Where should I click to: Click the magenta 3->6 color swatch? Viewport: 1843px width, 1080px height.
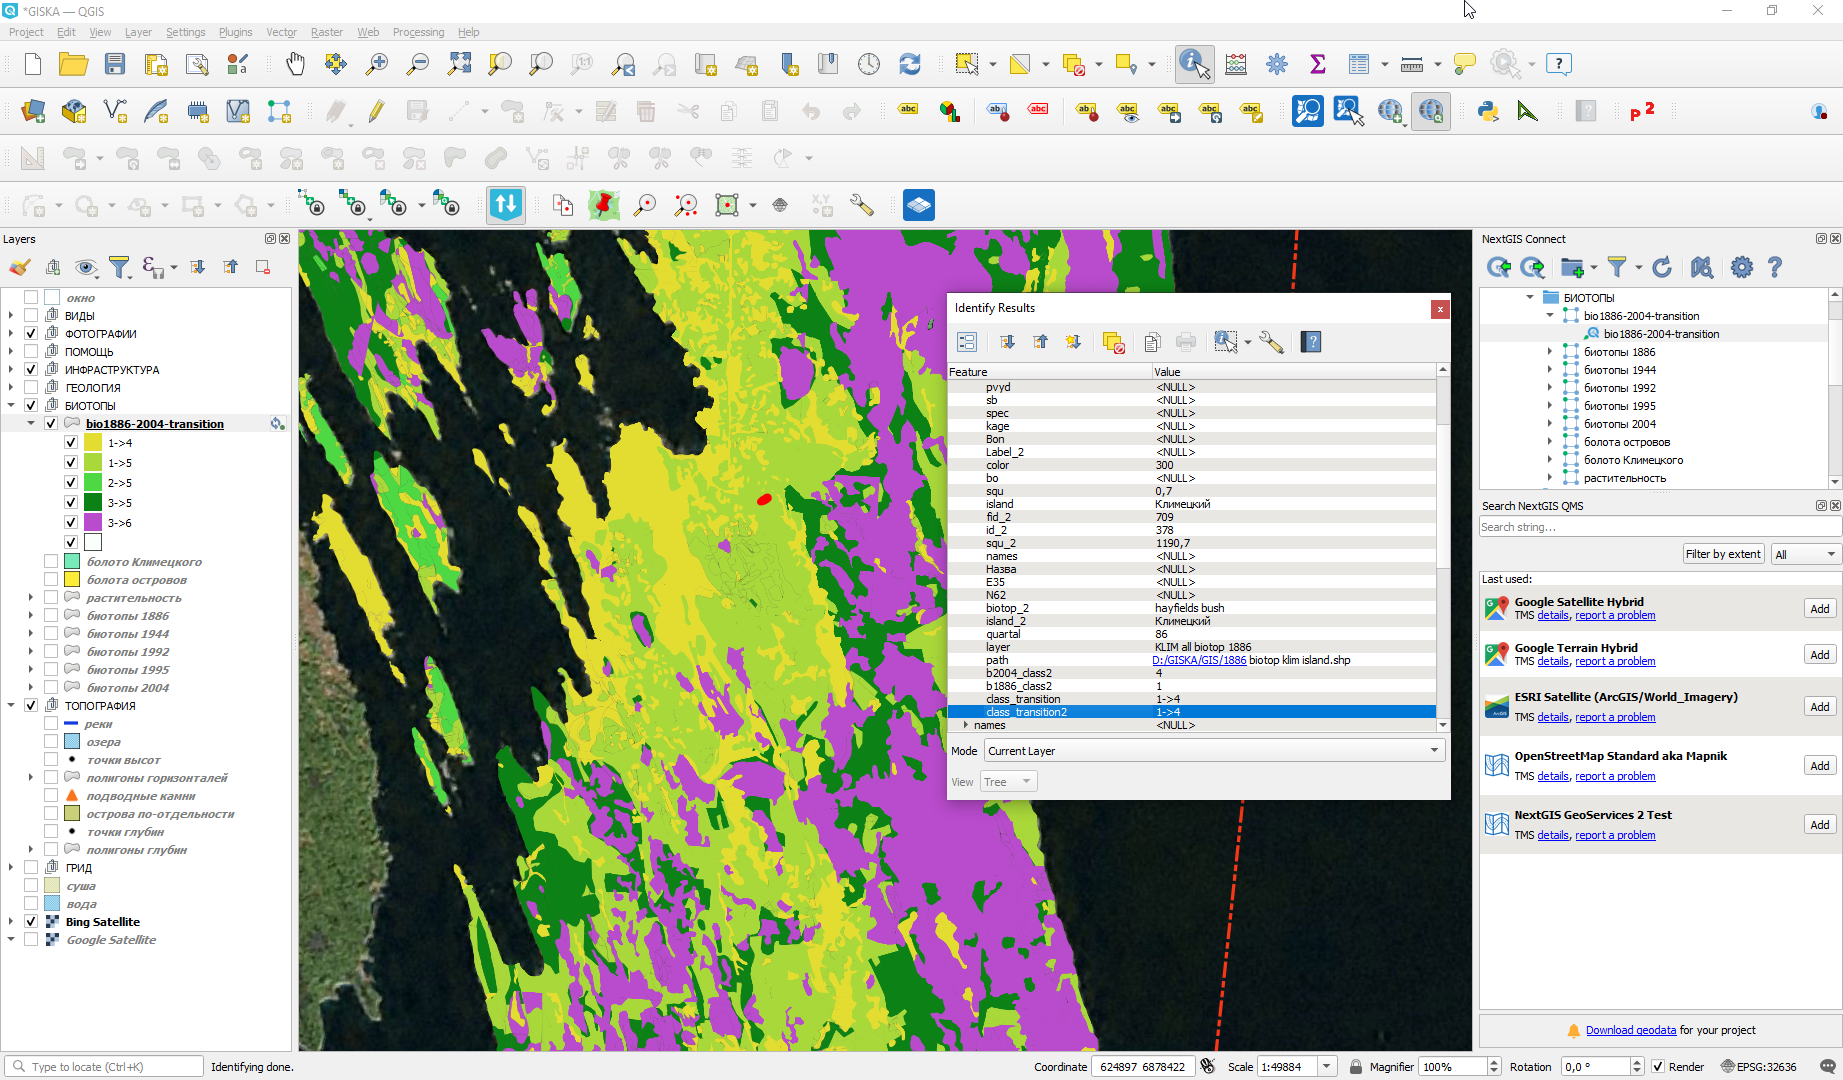pos(93,523)
